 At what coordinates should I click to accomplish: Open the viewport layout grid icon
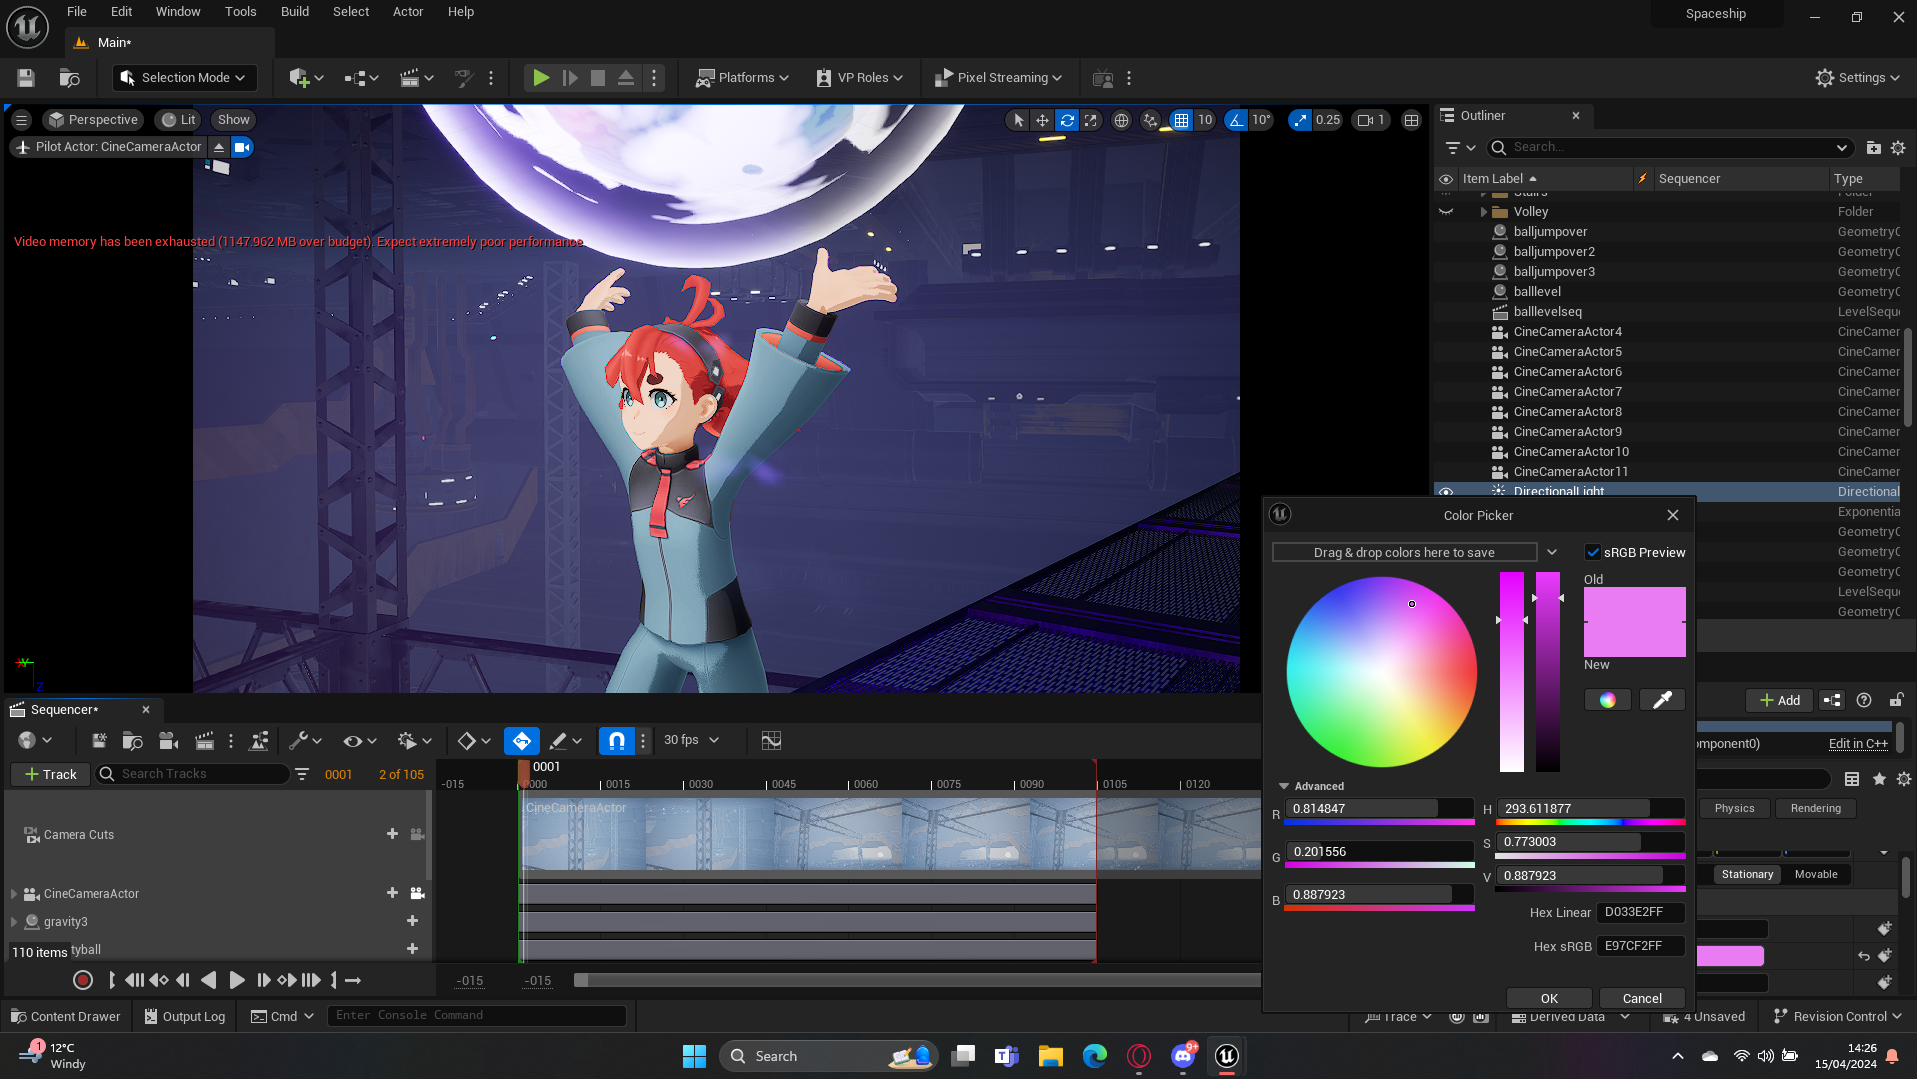pos(1411,120)
